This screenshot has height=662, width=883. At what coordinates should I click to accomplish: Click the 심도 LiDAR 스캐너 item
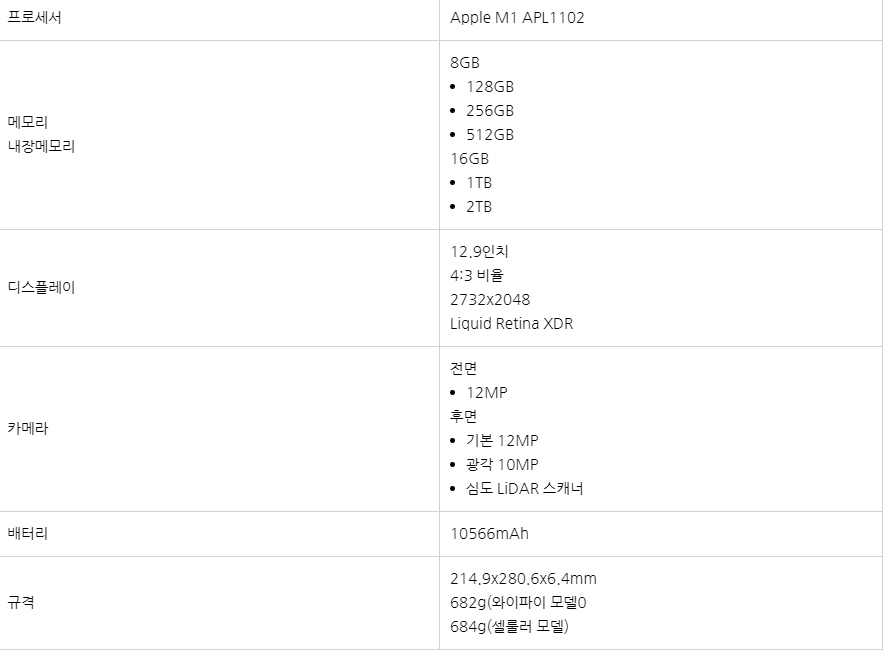[x=524, y=489]
